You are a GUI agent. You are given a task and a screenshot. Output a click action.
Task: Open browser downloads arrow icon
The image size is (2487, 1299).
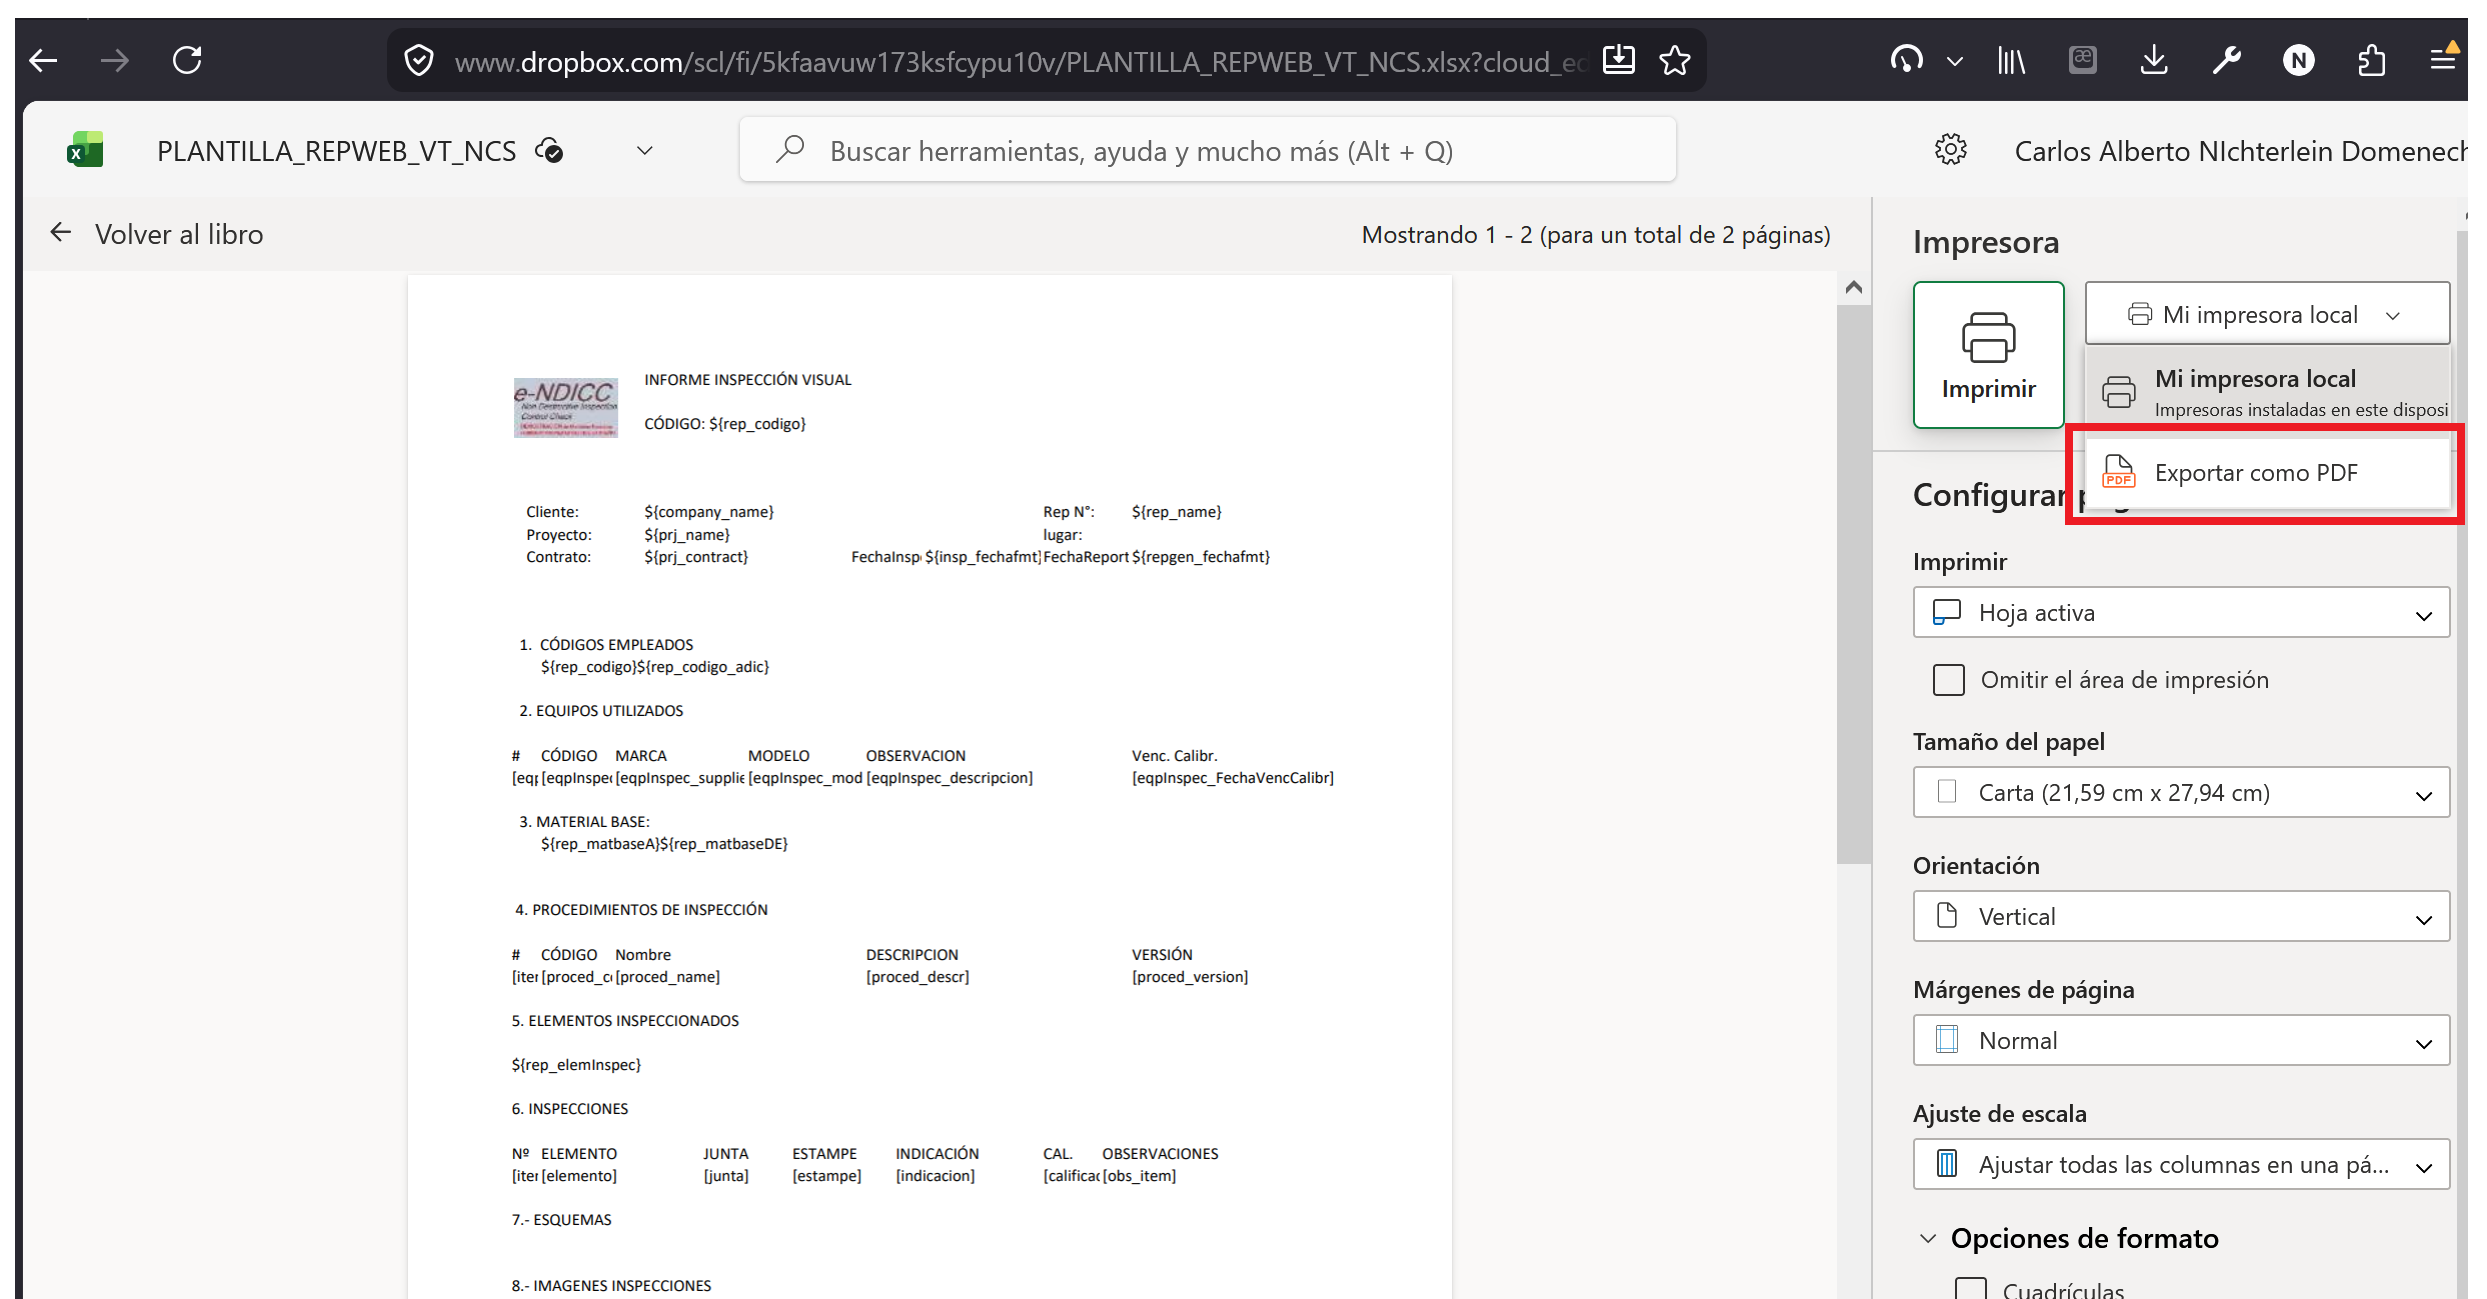tap(2154, 61)
